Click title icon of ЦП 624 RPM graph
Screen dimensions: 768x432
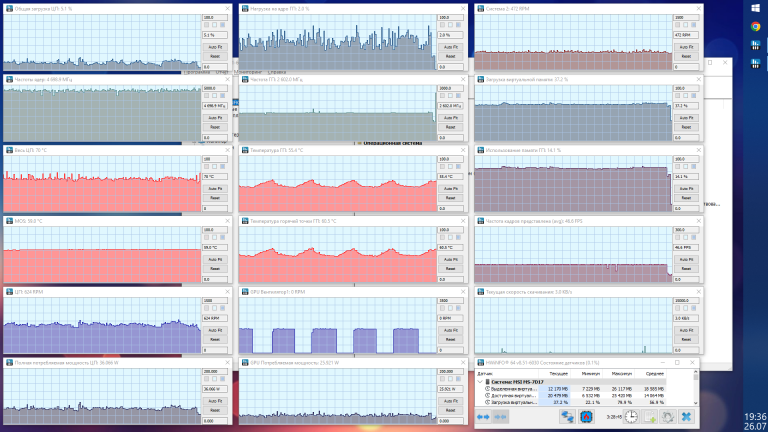pos(9,292)
